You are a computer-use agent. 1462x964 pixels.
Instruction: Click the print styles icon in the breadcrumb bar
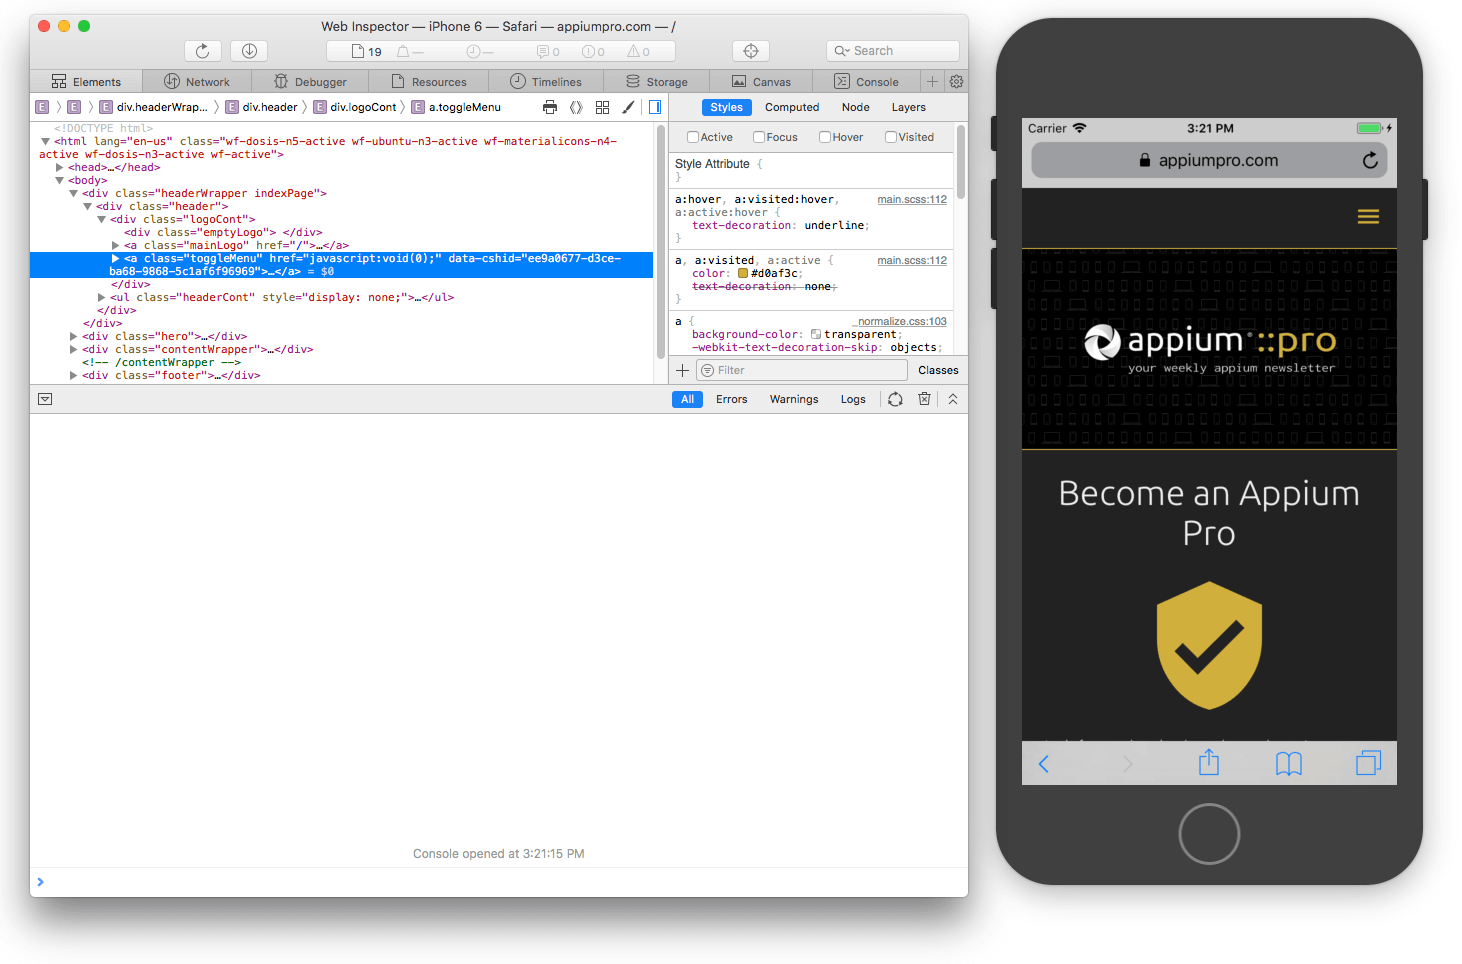pos(550,107)
